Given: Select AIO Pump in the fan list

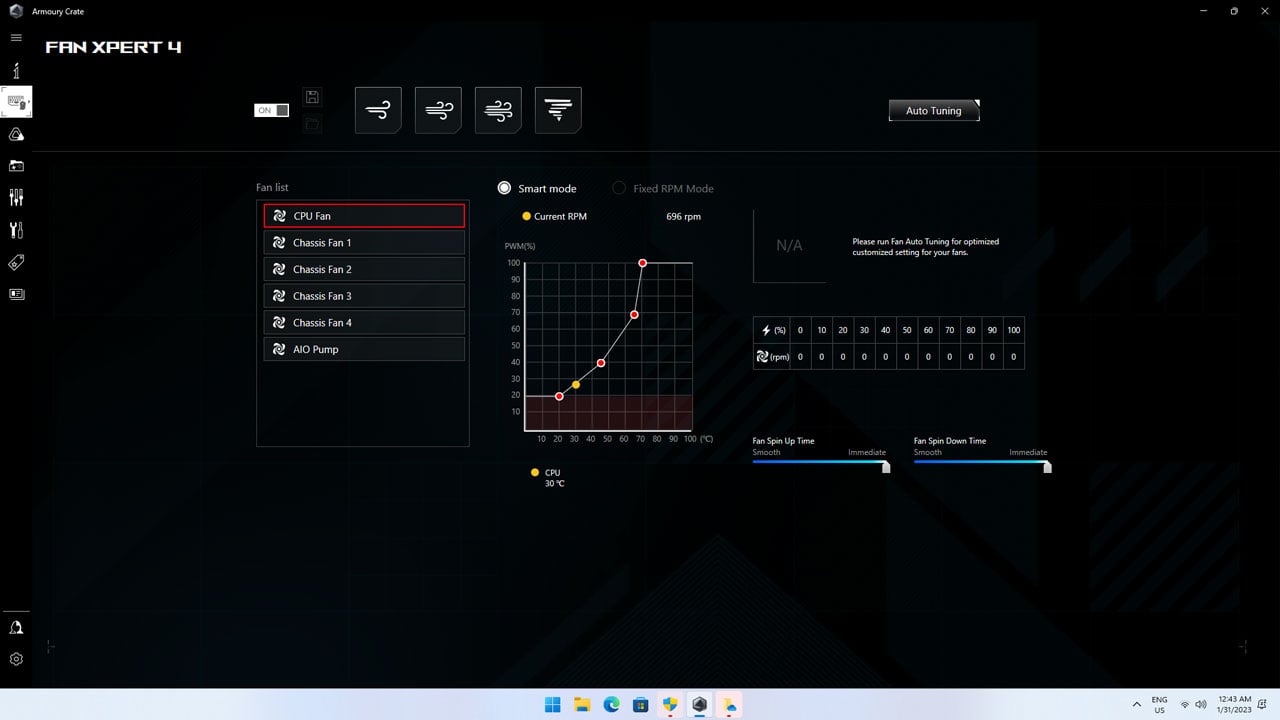Looking at the screenshot, I should (x=364, y=349).
